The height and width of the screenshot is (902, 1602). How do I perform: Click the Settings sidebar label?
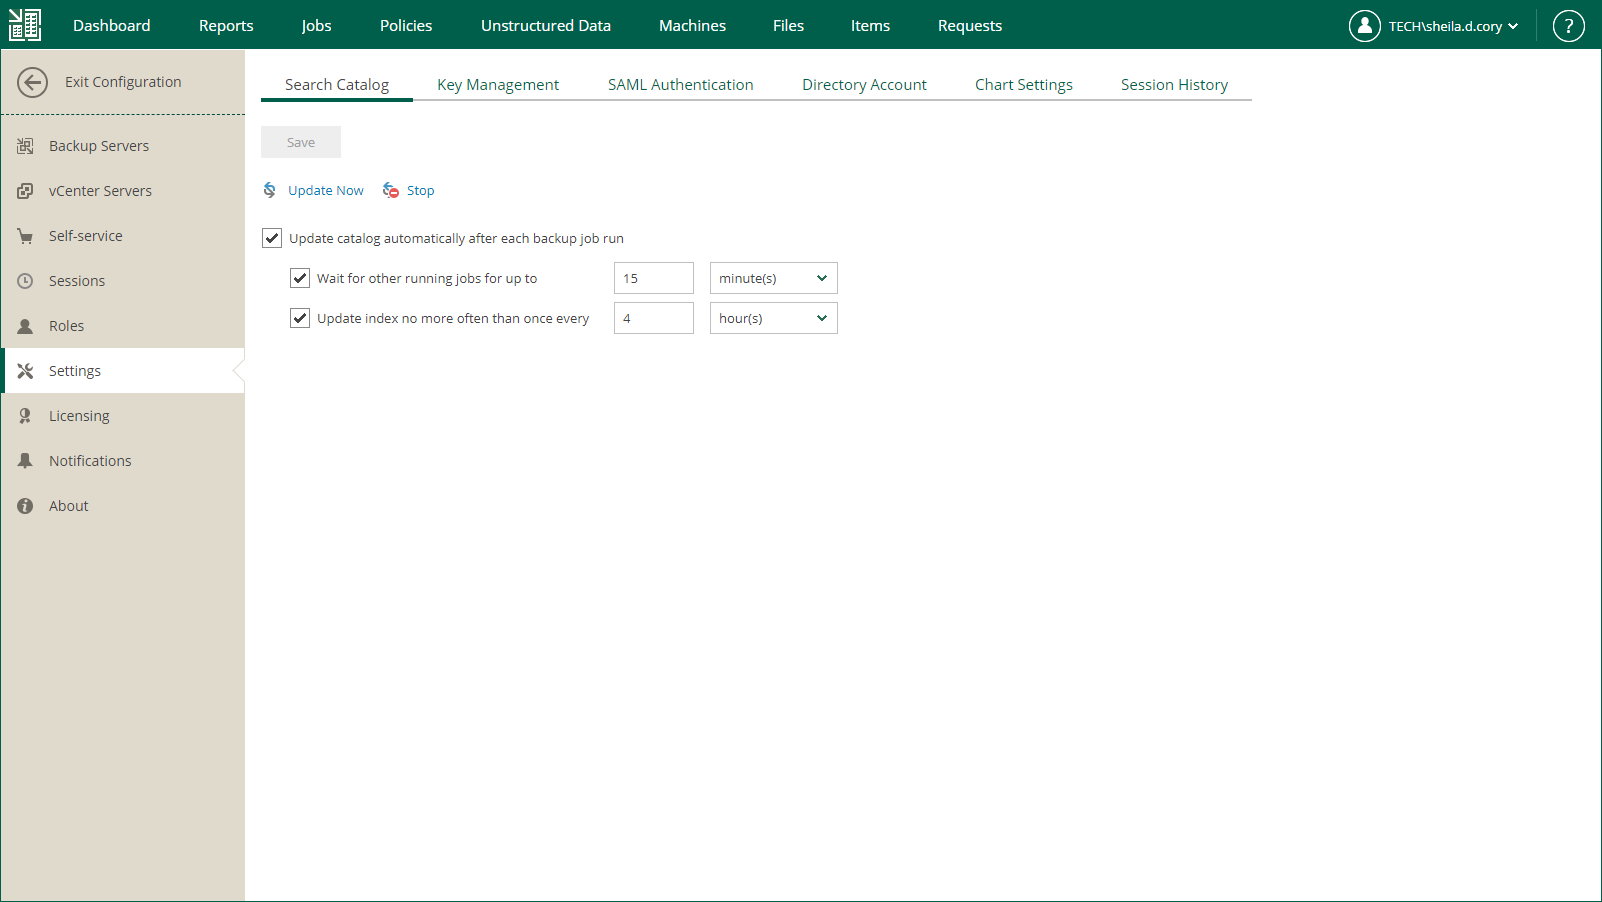click(75, 371)
